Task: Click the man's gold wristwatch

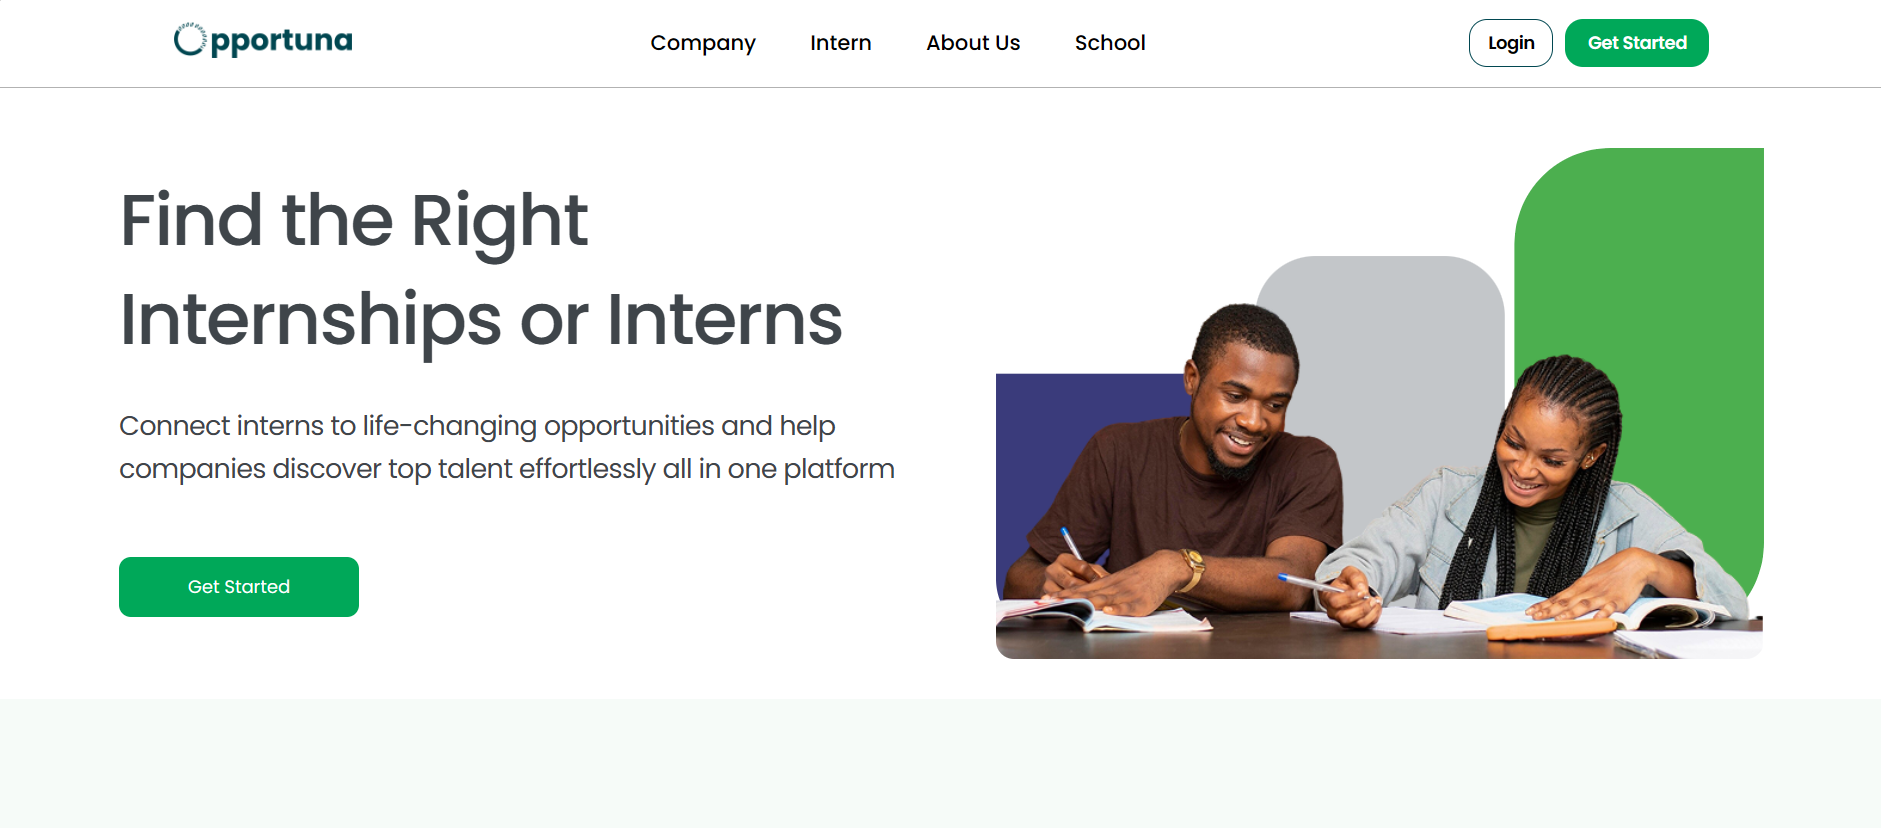Action: tap(1193, 566)
